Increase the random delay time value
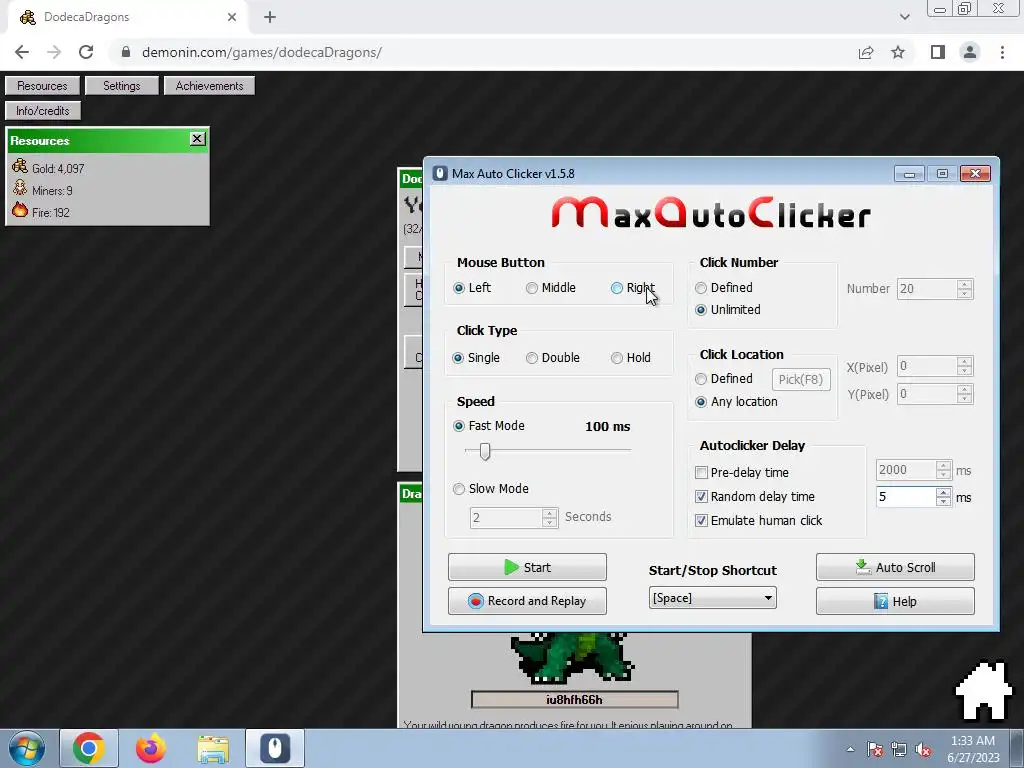The image size is (1024, 768). click(x=943, y=492)
